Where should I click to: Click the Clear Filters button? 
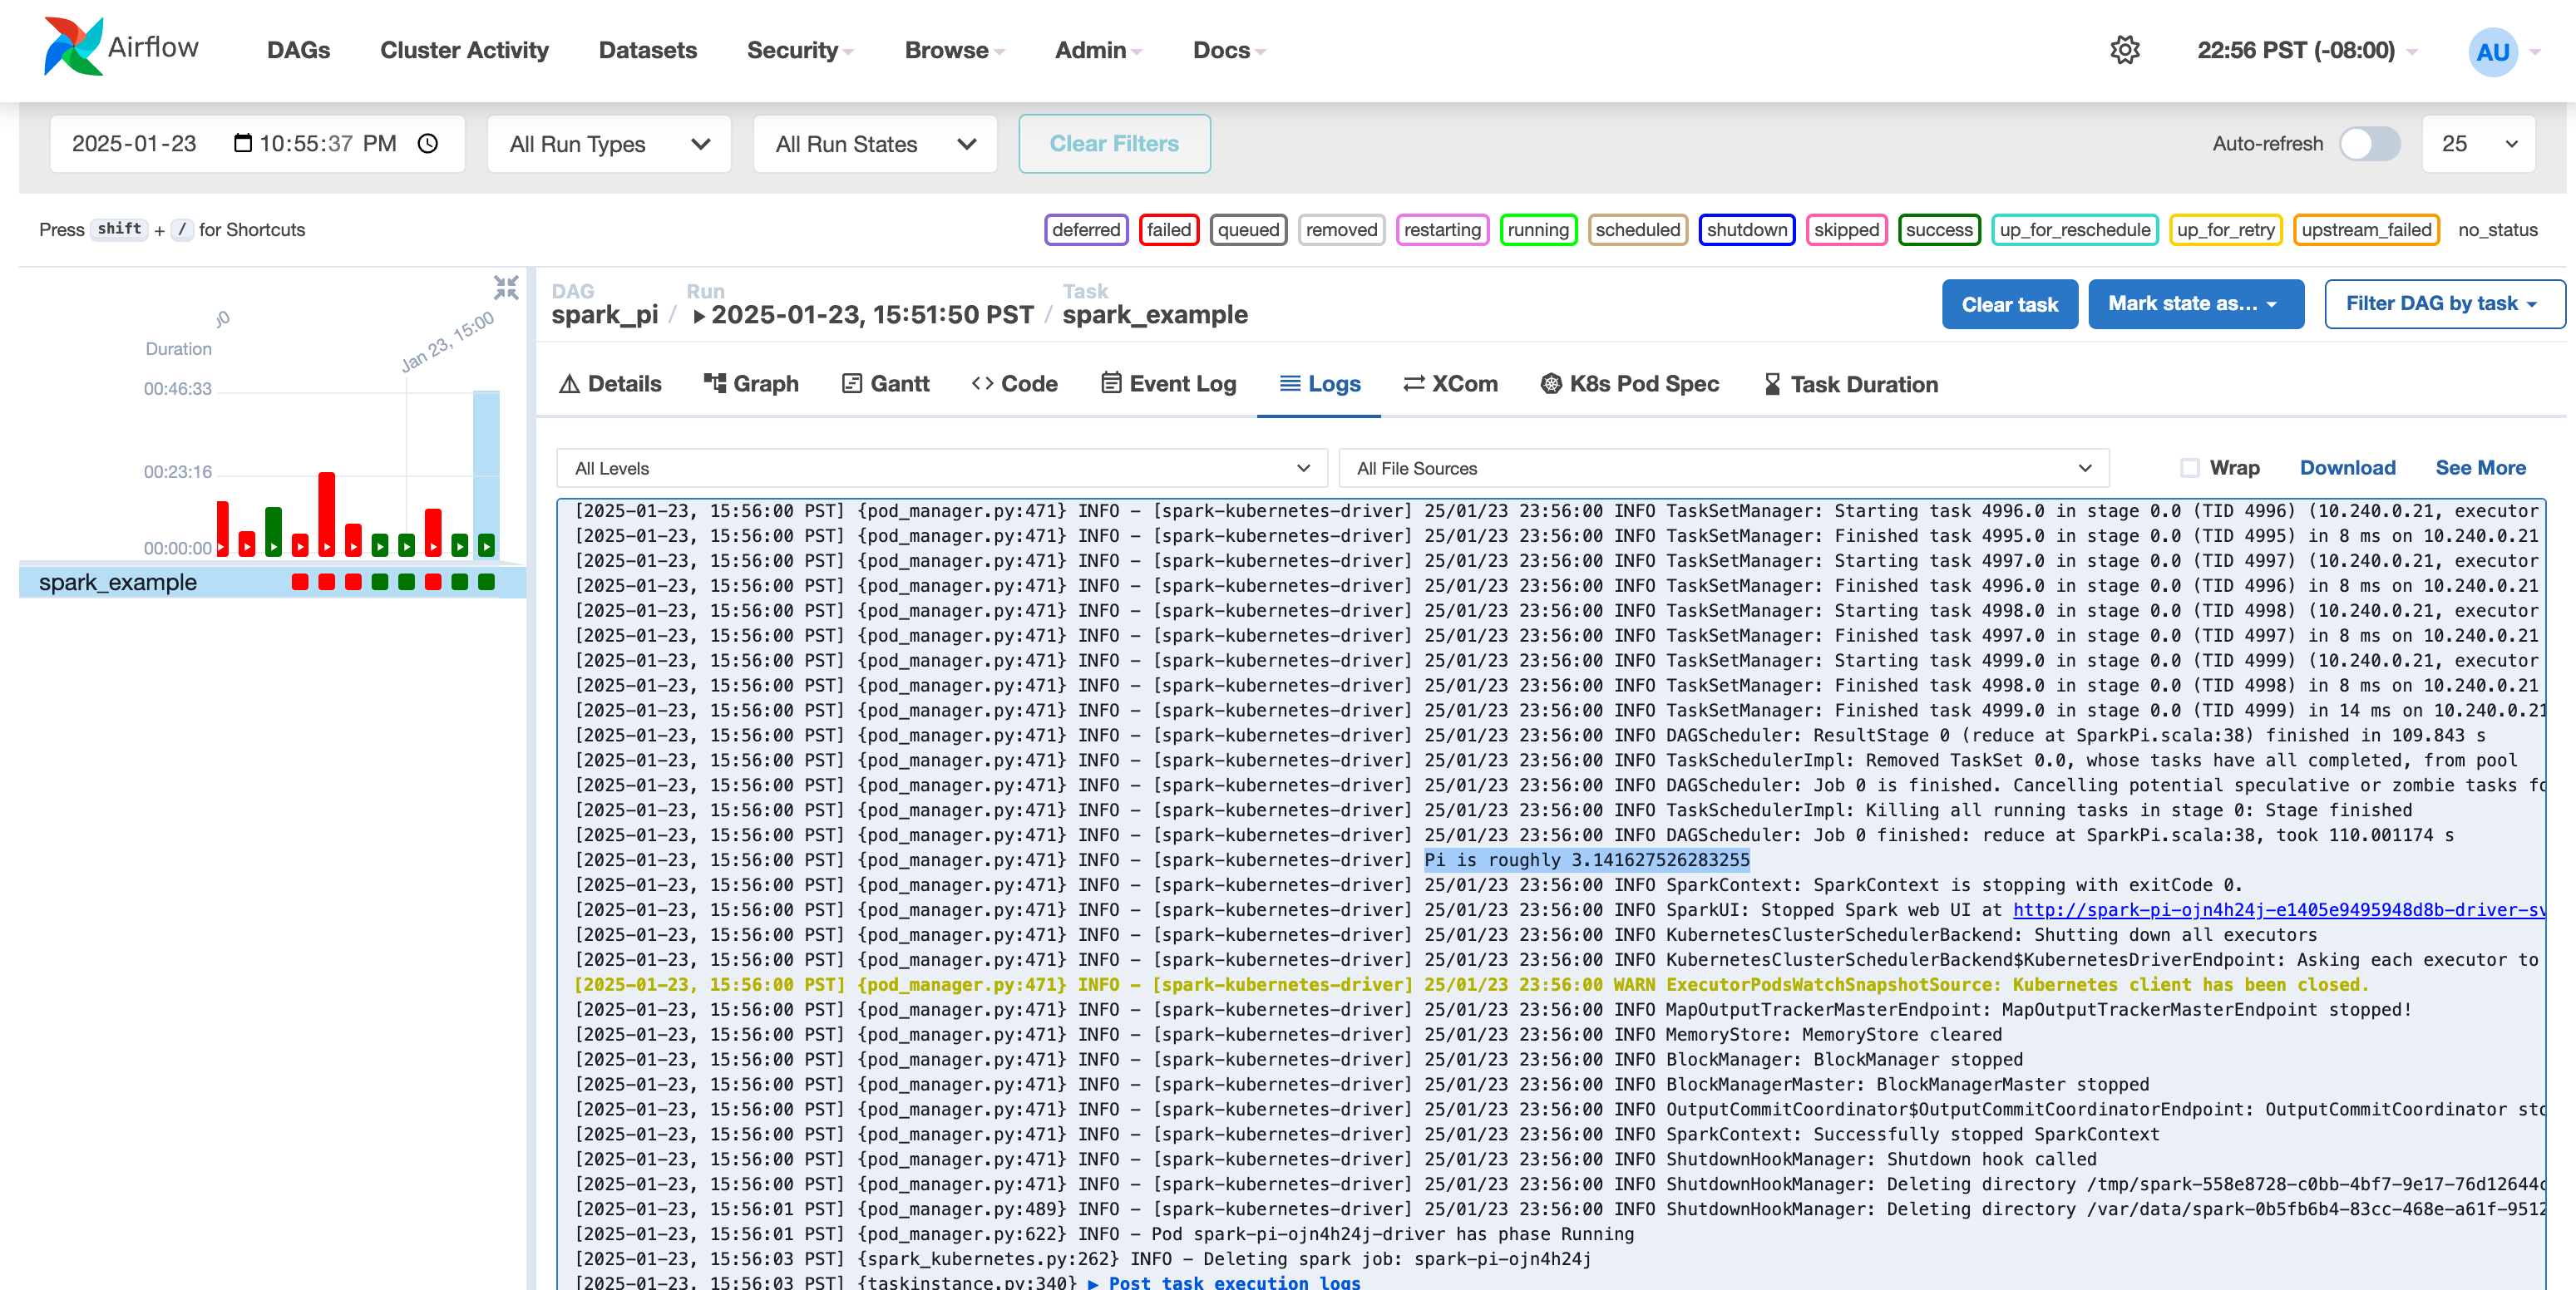1114,143
